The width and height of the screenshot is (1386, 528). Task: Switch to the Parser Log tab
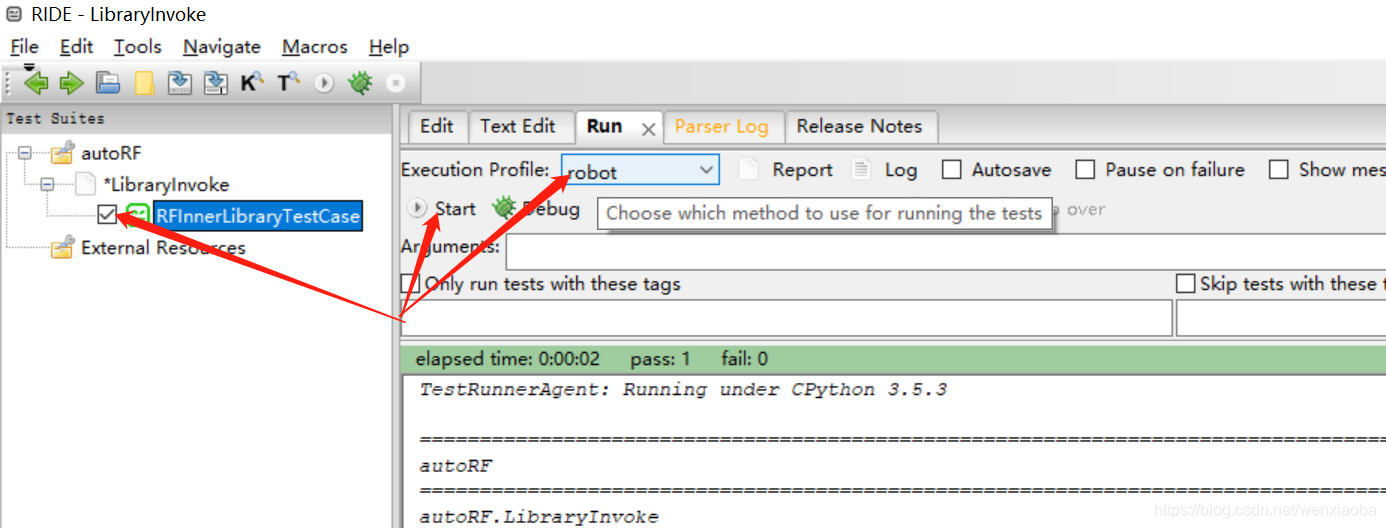point(721,127)
